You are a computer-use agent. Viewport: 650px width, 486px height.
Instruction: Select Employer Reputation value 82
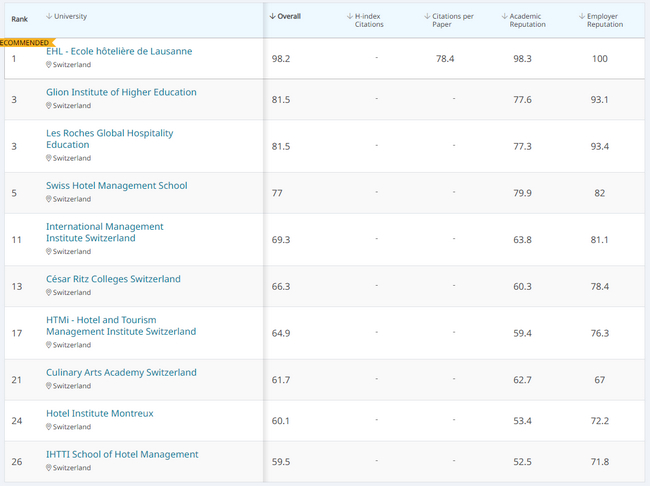pyautogui.click(x=599, y=193)
